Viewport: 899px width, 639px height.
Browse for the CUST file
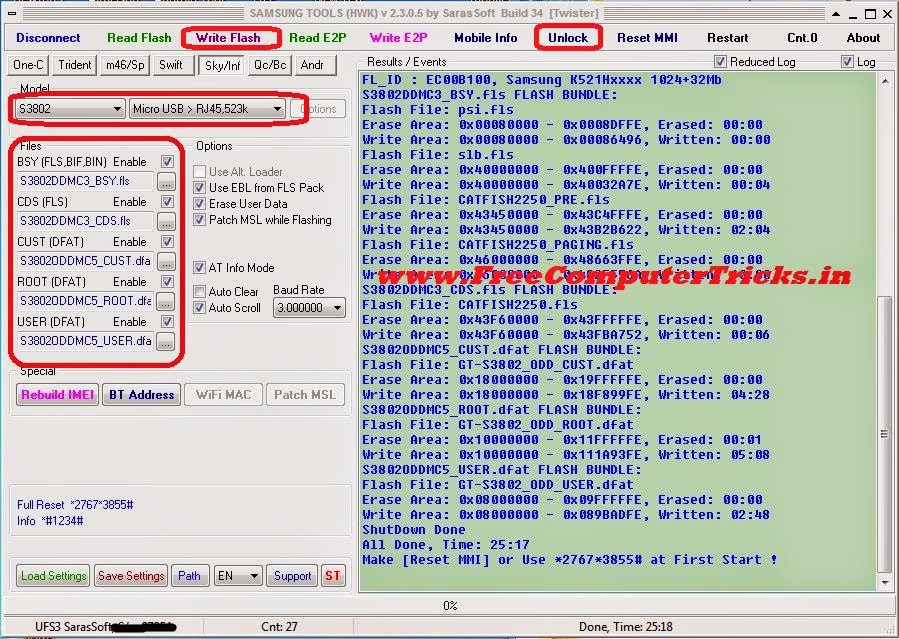pyautogui.click(x=166, y=261)
